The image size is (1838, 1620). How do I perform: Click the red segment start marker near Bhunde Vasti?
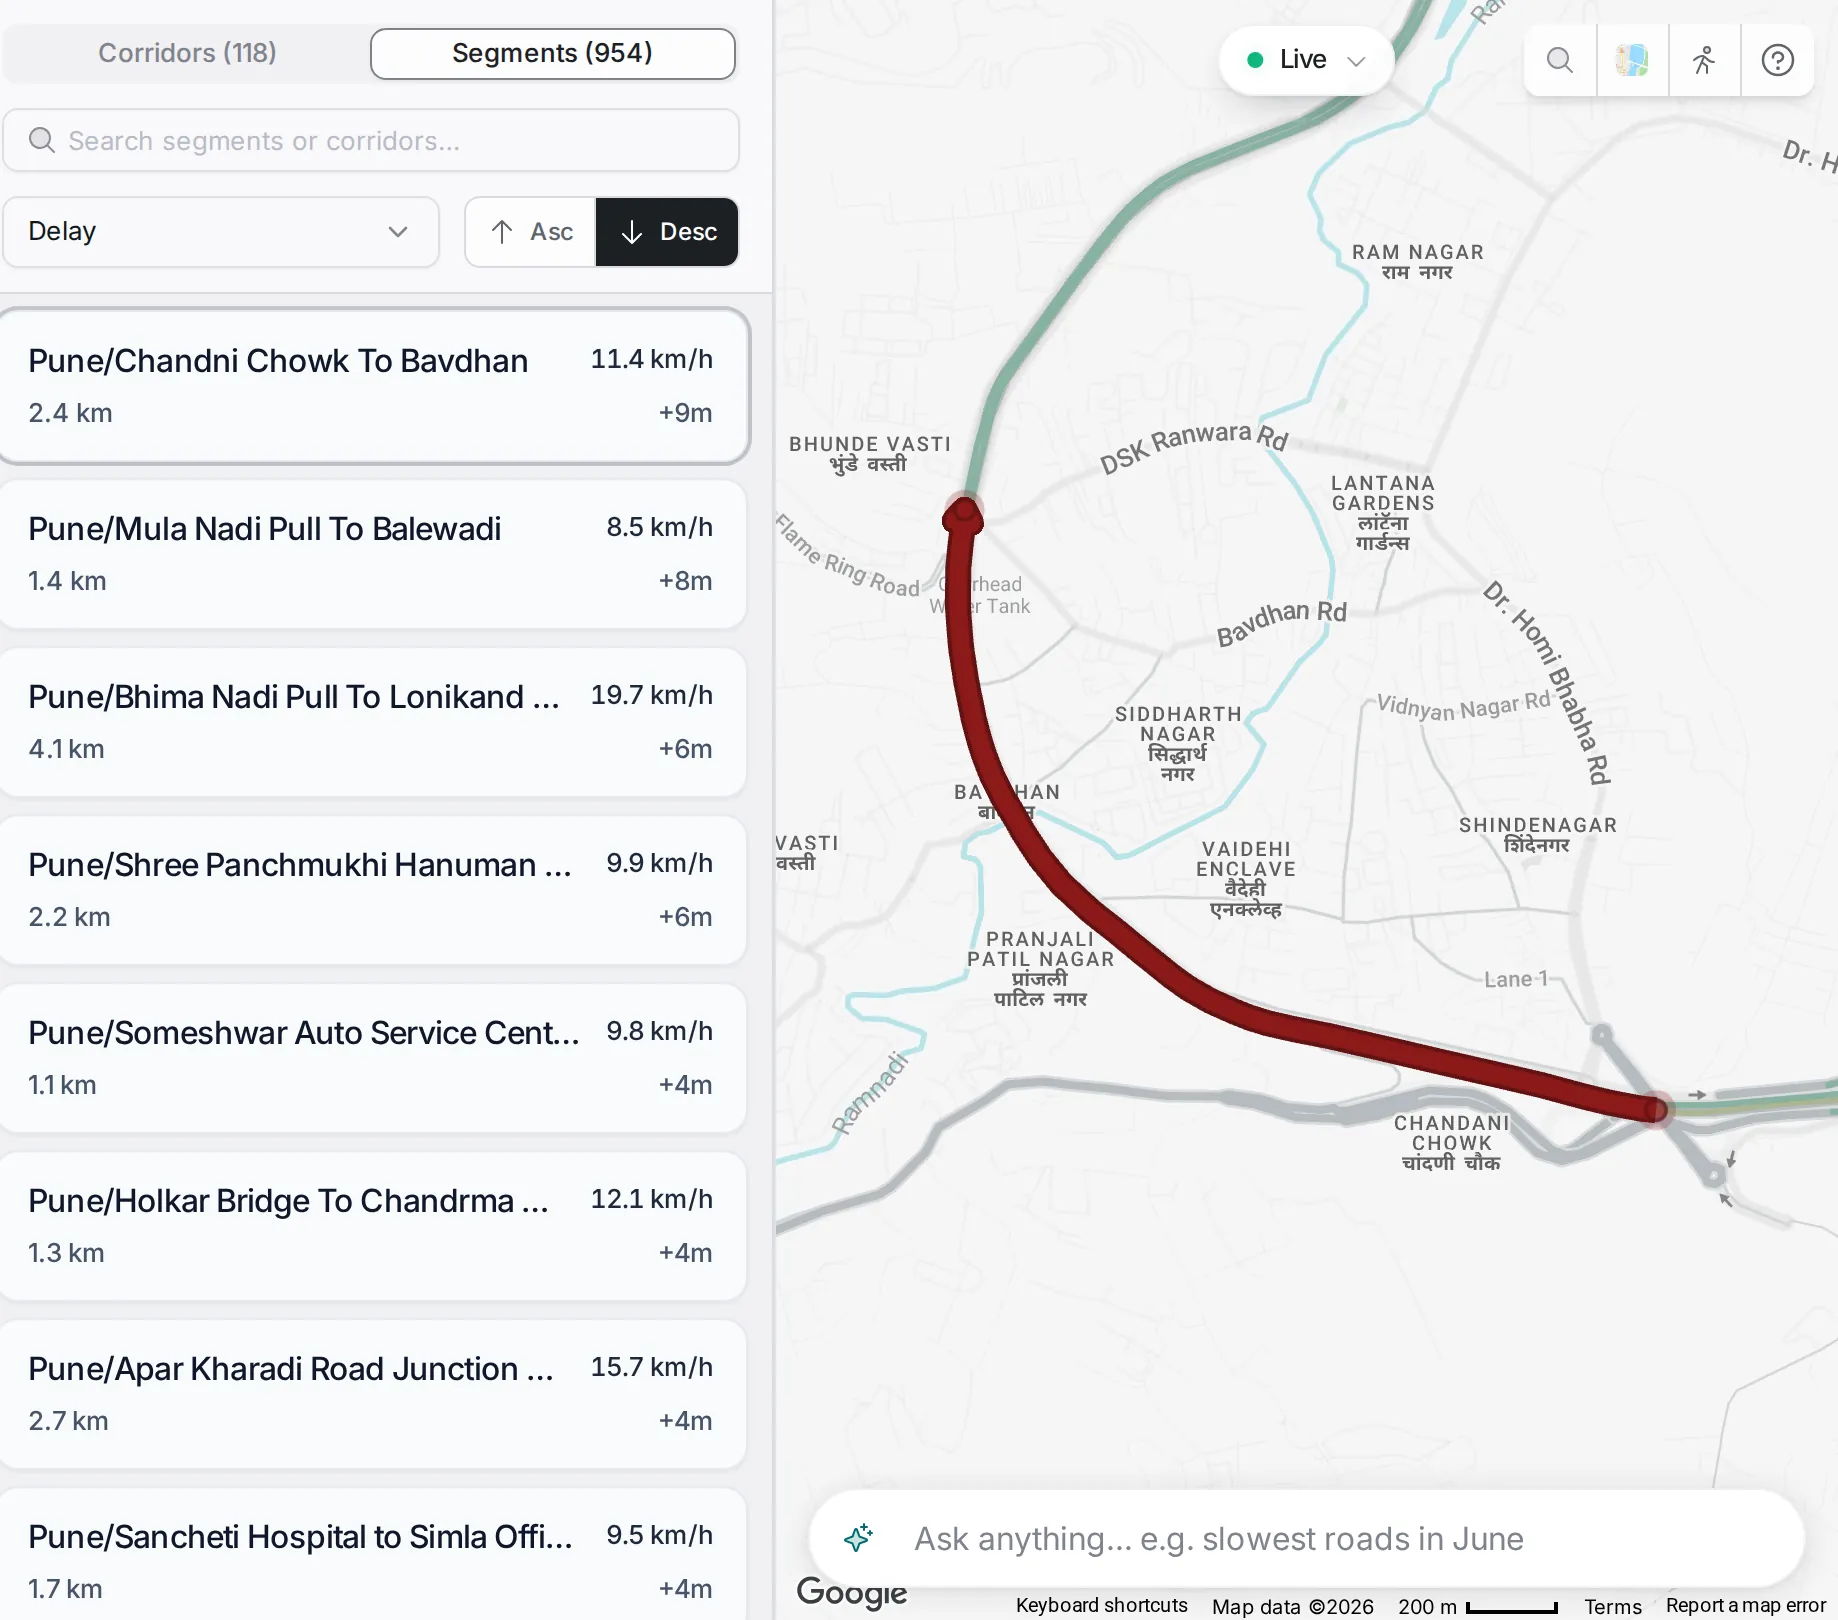(x=964, y=513)
